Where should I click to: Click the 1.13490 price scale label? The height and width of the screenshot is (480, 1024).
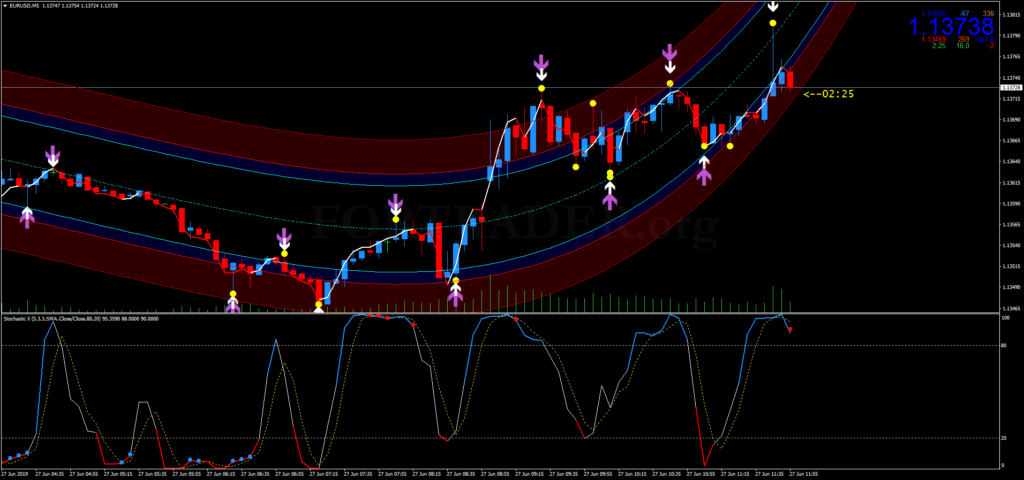pos(1011,287)
